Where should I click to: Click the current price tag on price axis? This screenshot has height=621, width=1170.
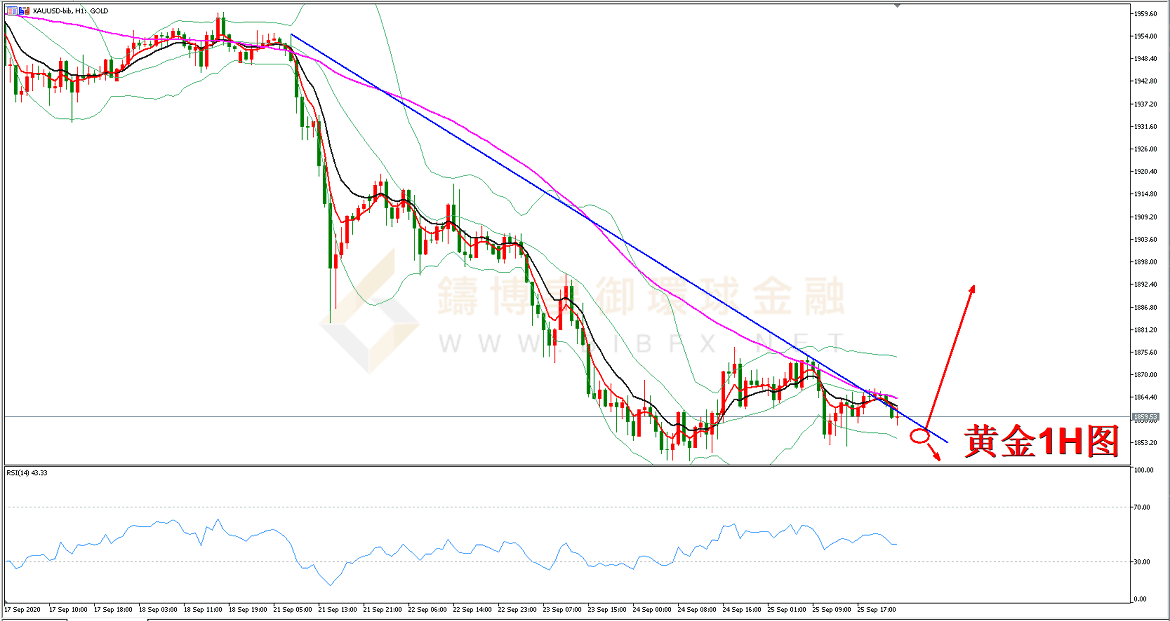point(1144,417)
